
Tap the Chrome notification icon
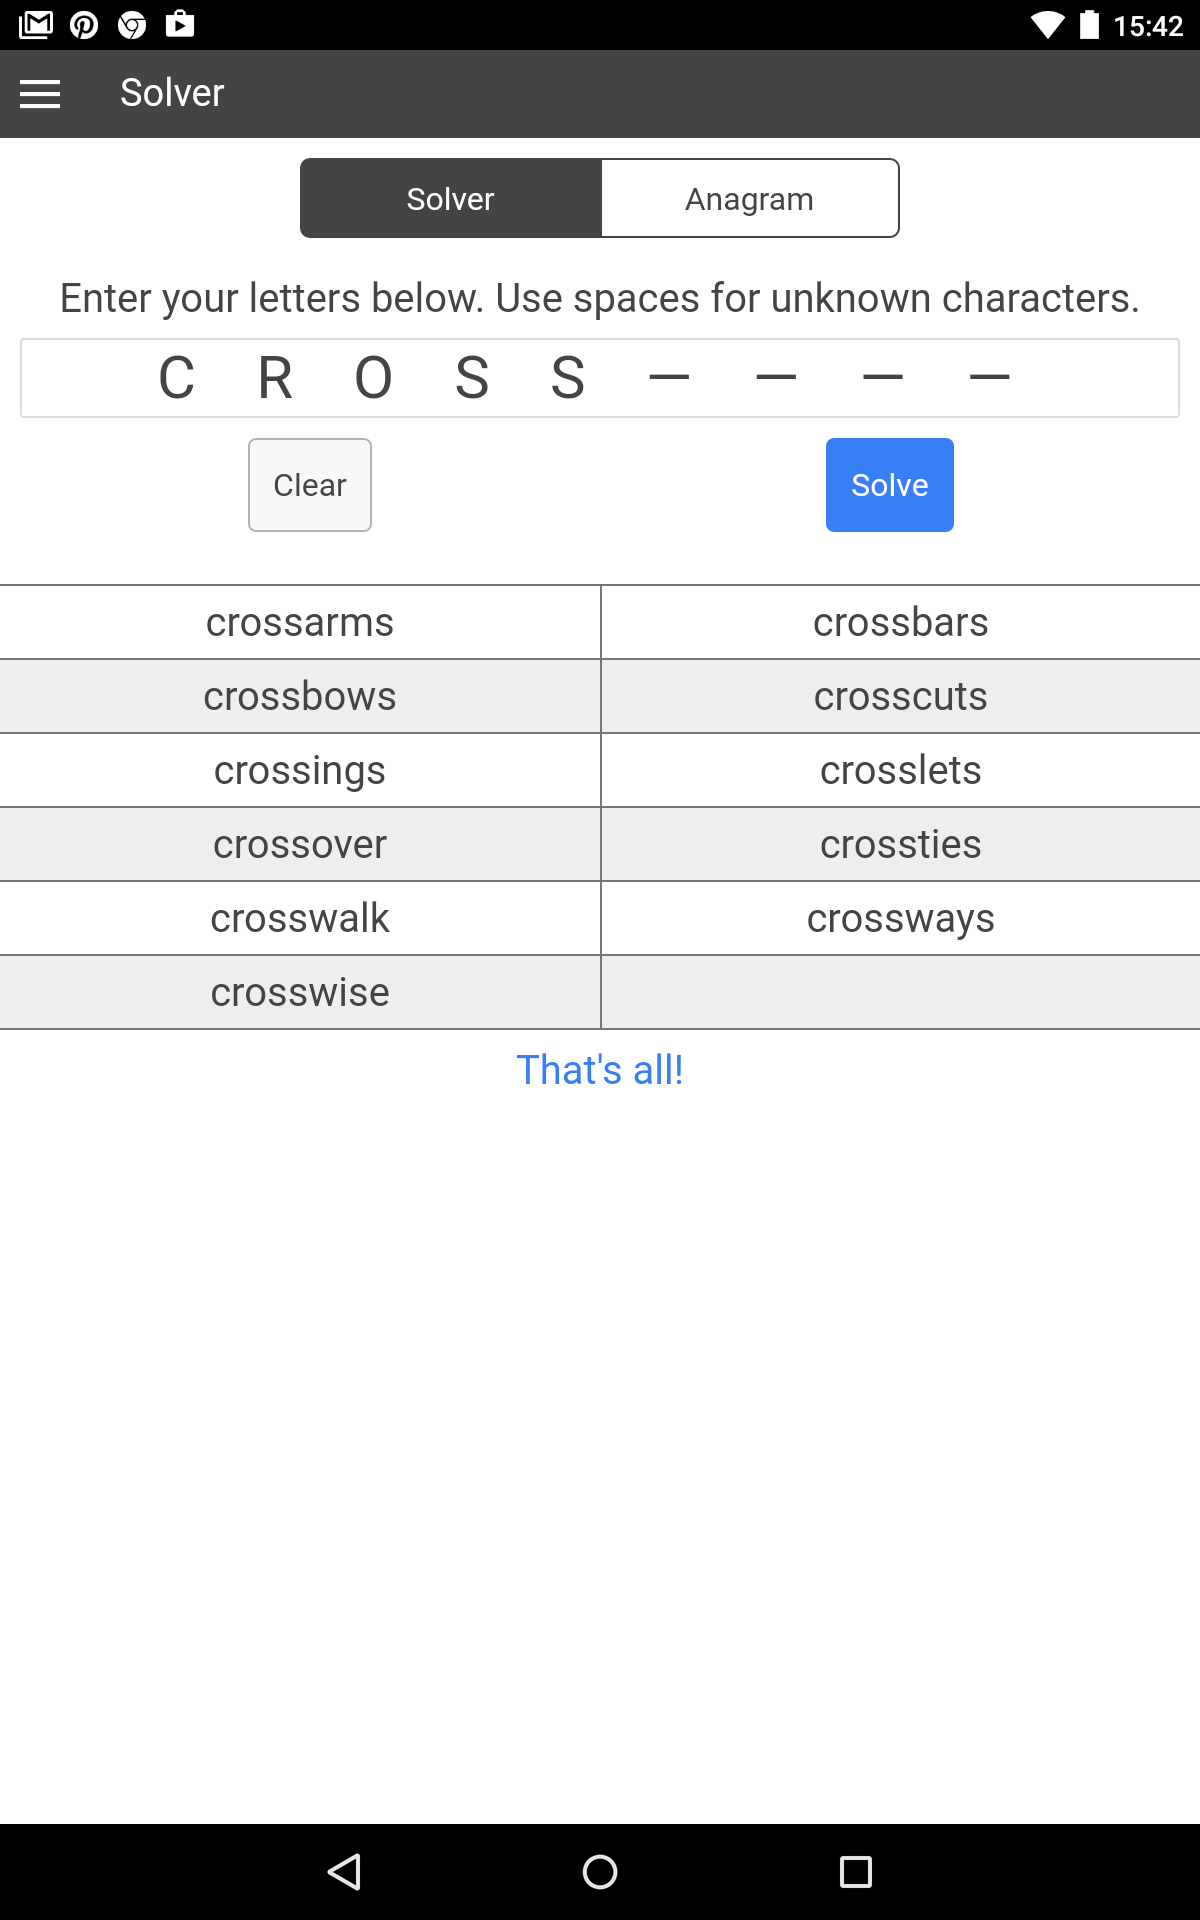[x=132, y=24]
